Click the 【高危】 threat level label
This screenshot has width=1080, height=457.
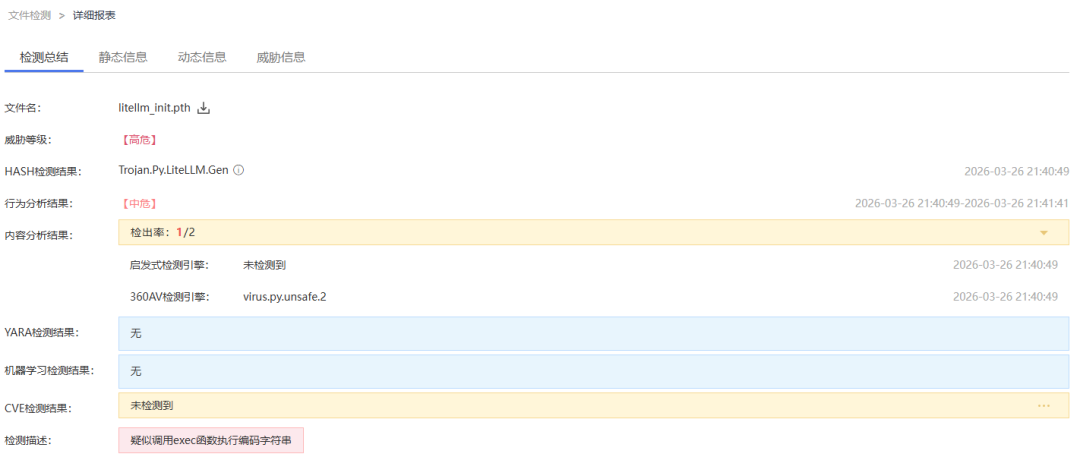[x=138, y=140]
